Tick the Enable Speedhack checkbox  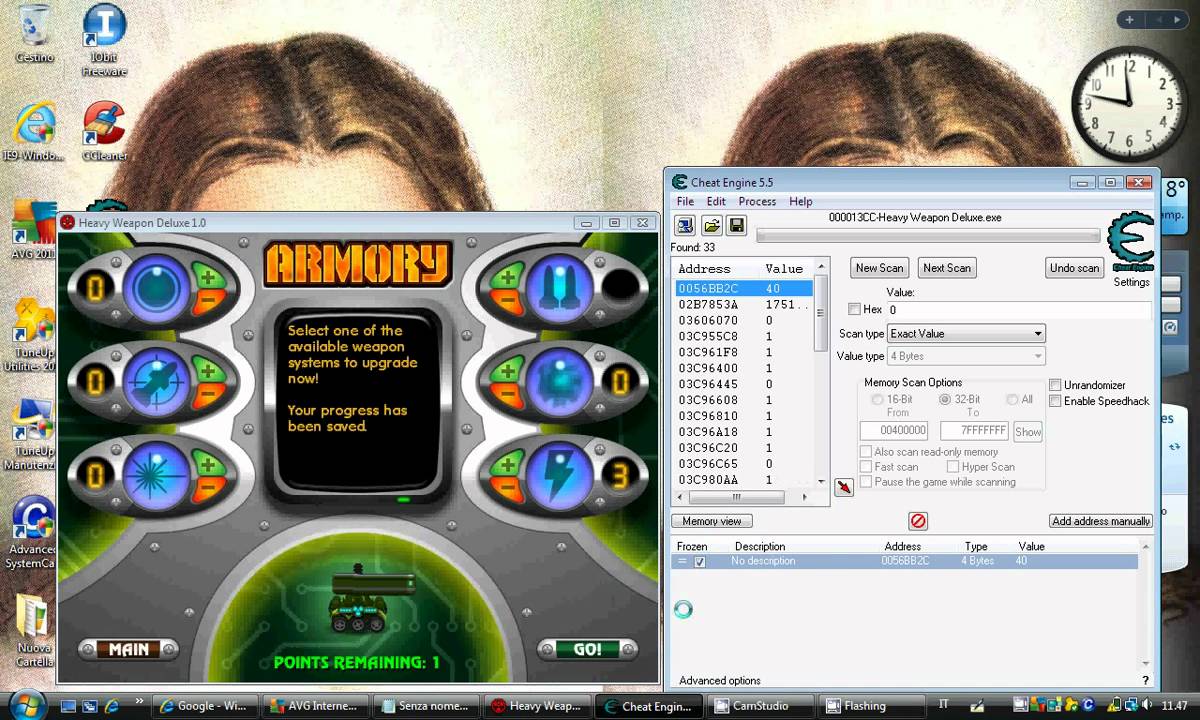[x=1055, y=401]
